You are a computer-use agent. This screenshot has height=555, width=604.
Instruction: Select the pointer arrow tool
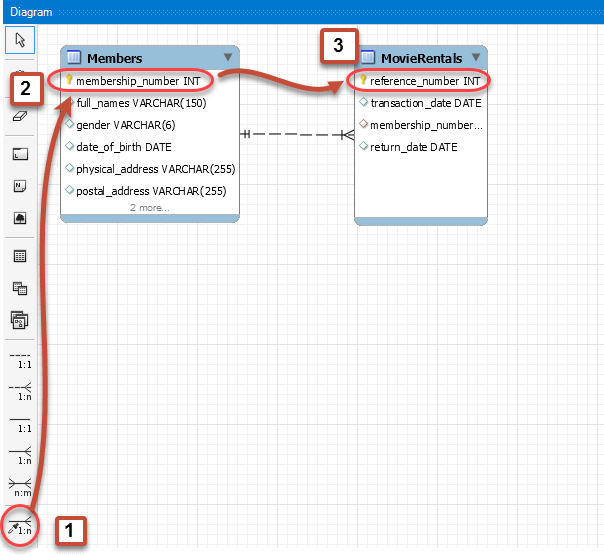[20, 39]
